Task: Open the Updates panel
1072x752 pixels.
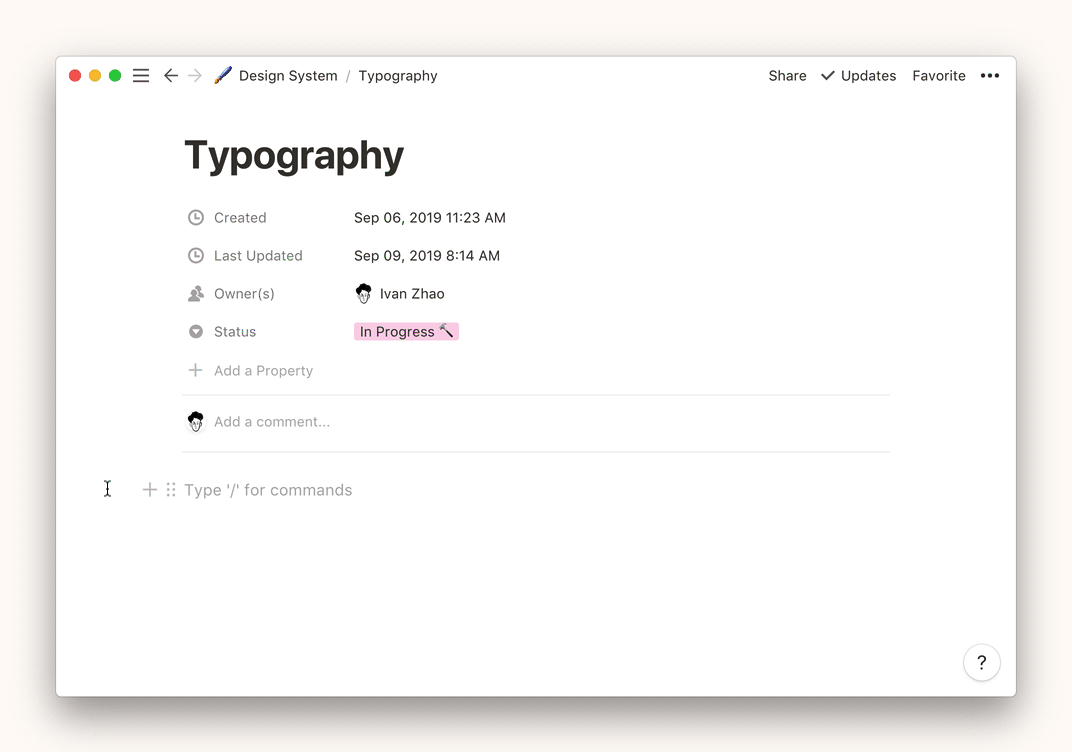Action: tap(858, 76)
